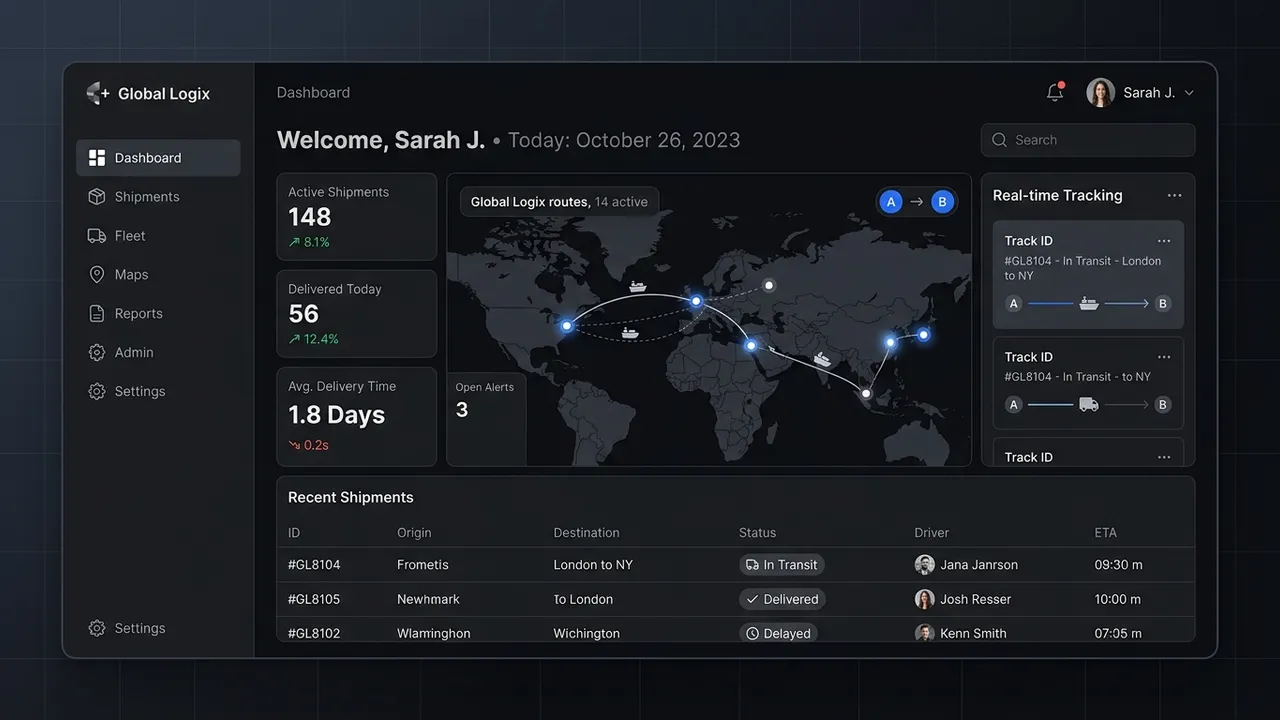Click shipment ID #GL8105 in table
The height and width of the screenshot is (720, 1280).
click(x=314, y=600)
